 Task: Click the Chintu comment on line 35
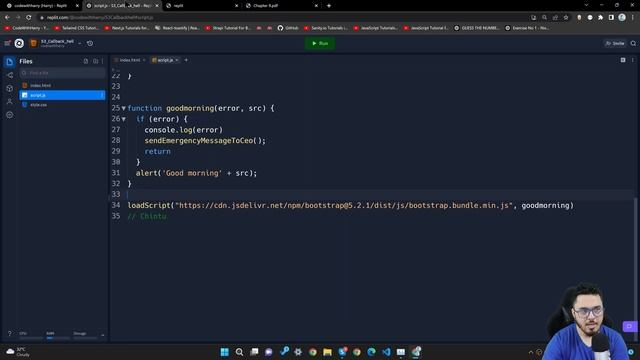147,216
